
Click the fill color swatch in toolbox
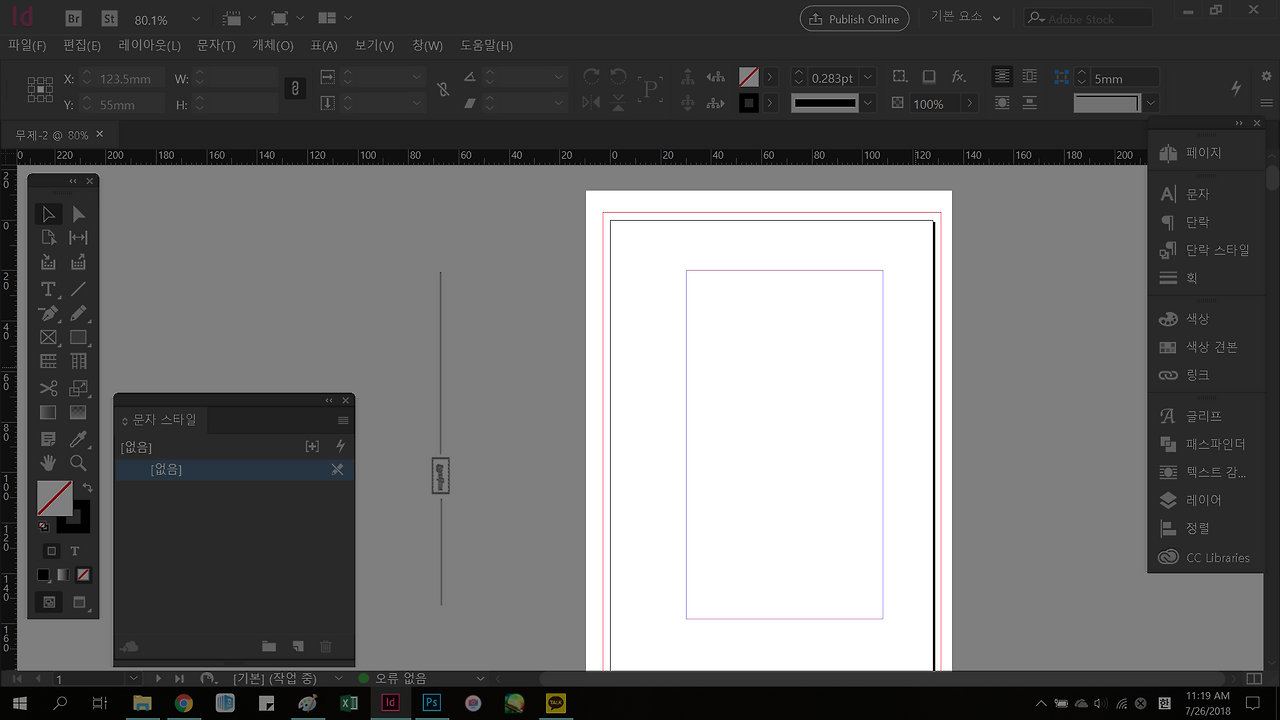pyautogui.click(x=54, y=498)
